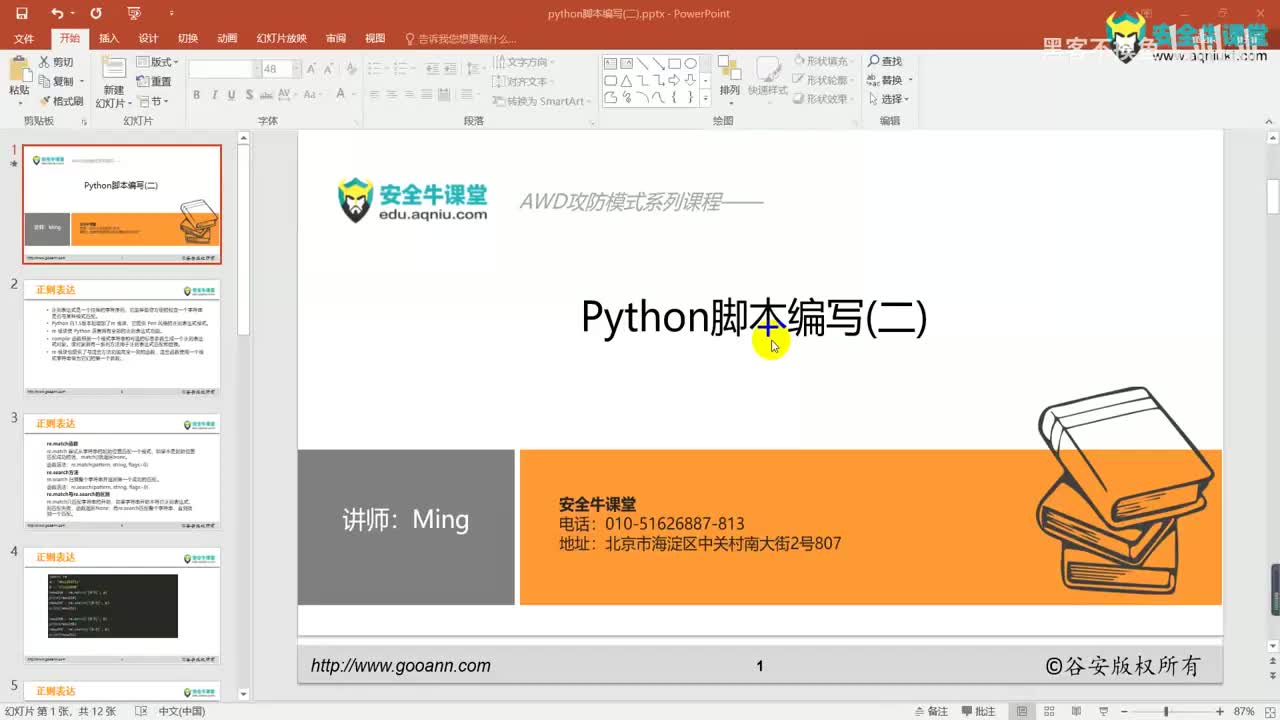This screenshot has width=1280, height=720.
Task: Click the font size box showing 48
Action: pos(280,69)
